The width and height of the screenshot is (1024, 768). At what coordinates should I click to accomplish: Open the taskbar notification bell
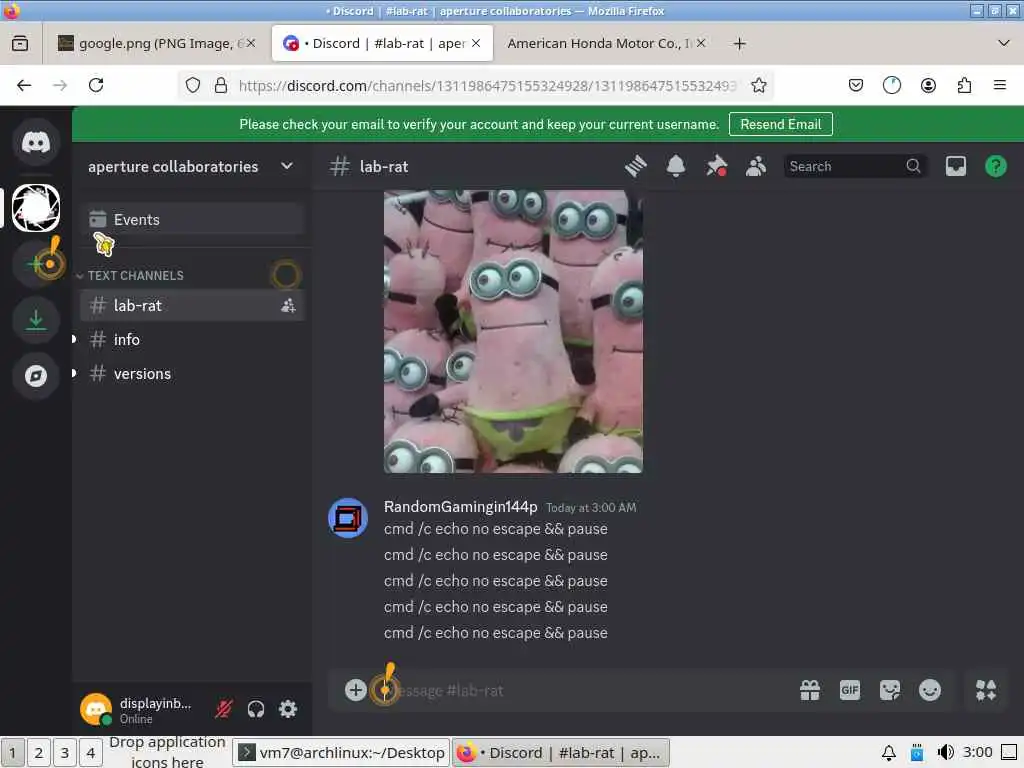point(888,753)
